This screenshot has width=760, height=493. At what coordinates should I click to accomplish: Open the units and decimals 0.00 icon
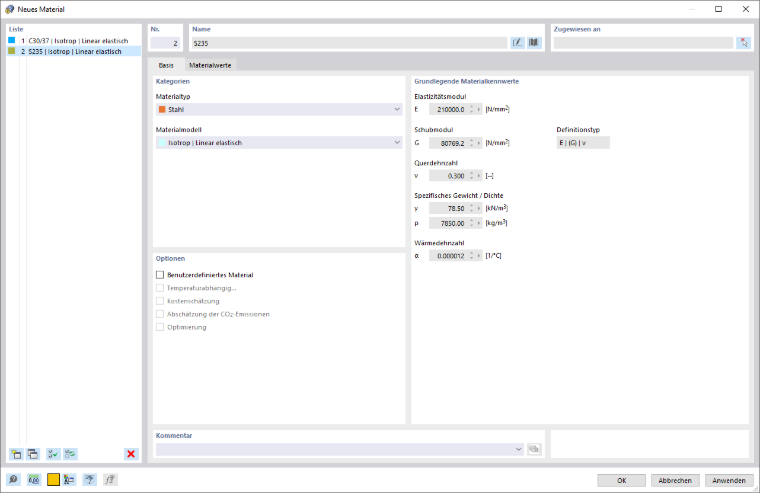tap(34, 480)
